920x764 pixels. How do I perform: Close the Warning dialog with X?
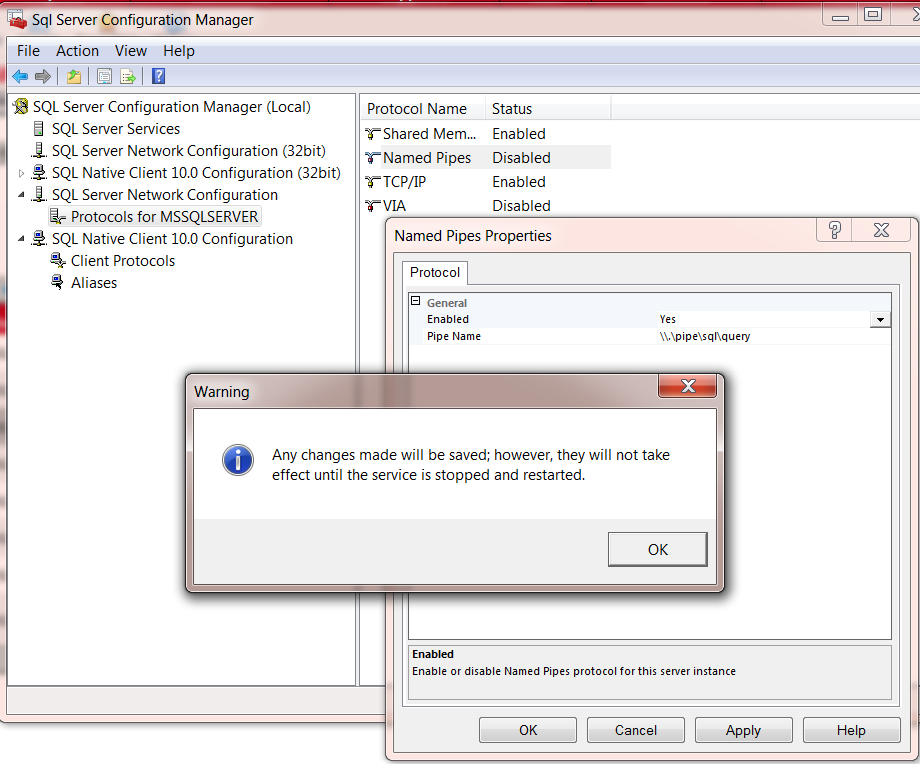point(688,386)
